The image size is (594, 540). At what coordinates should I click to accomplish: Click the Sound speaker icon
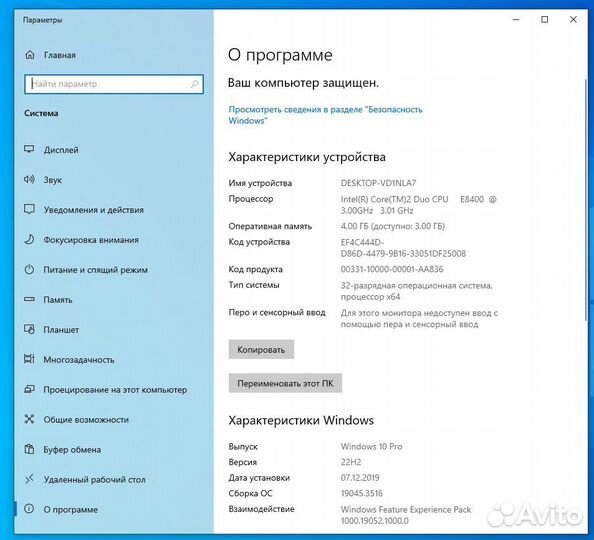(x=29, y=179)
